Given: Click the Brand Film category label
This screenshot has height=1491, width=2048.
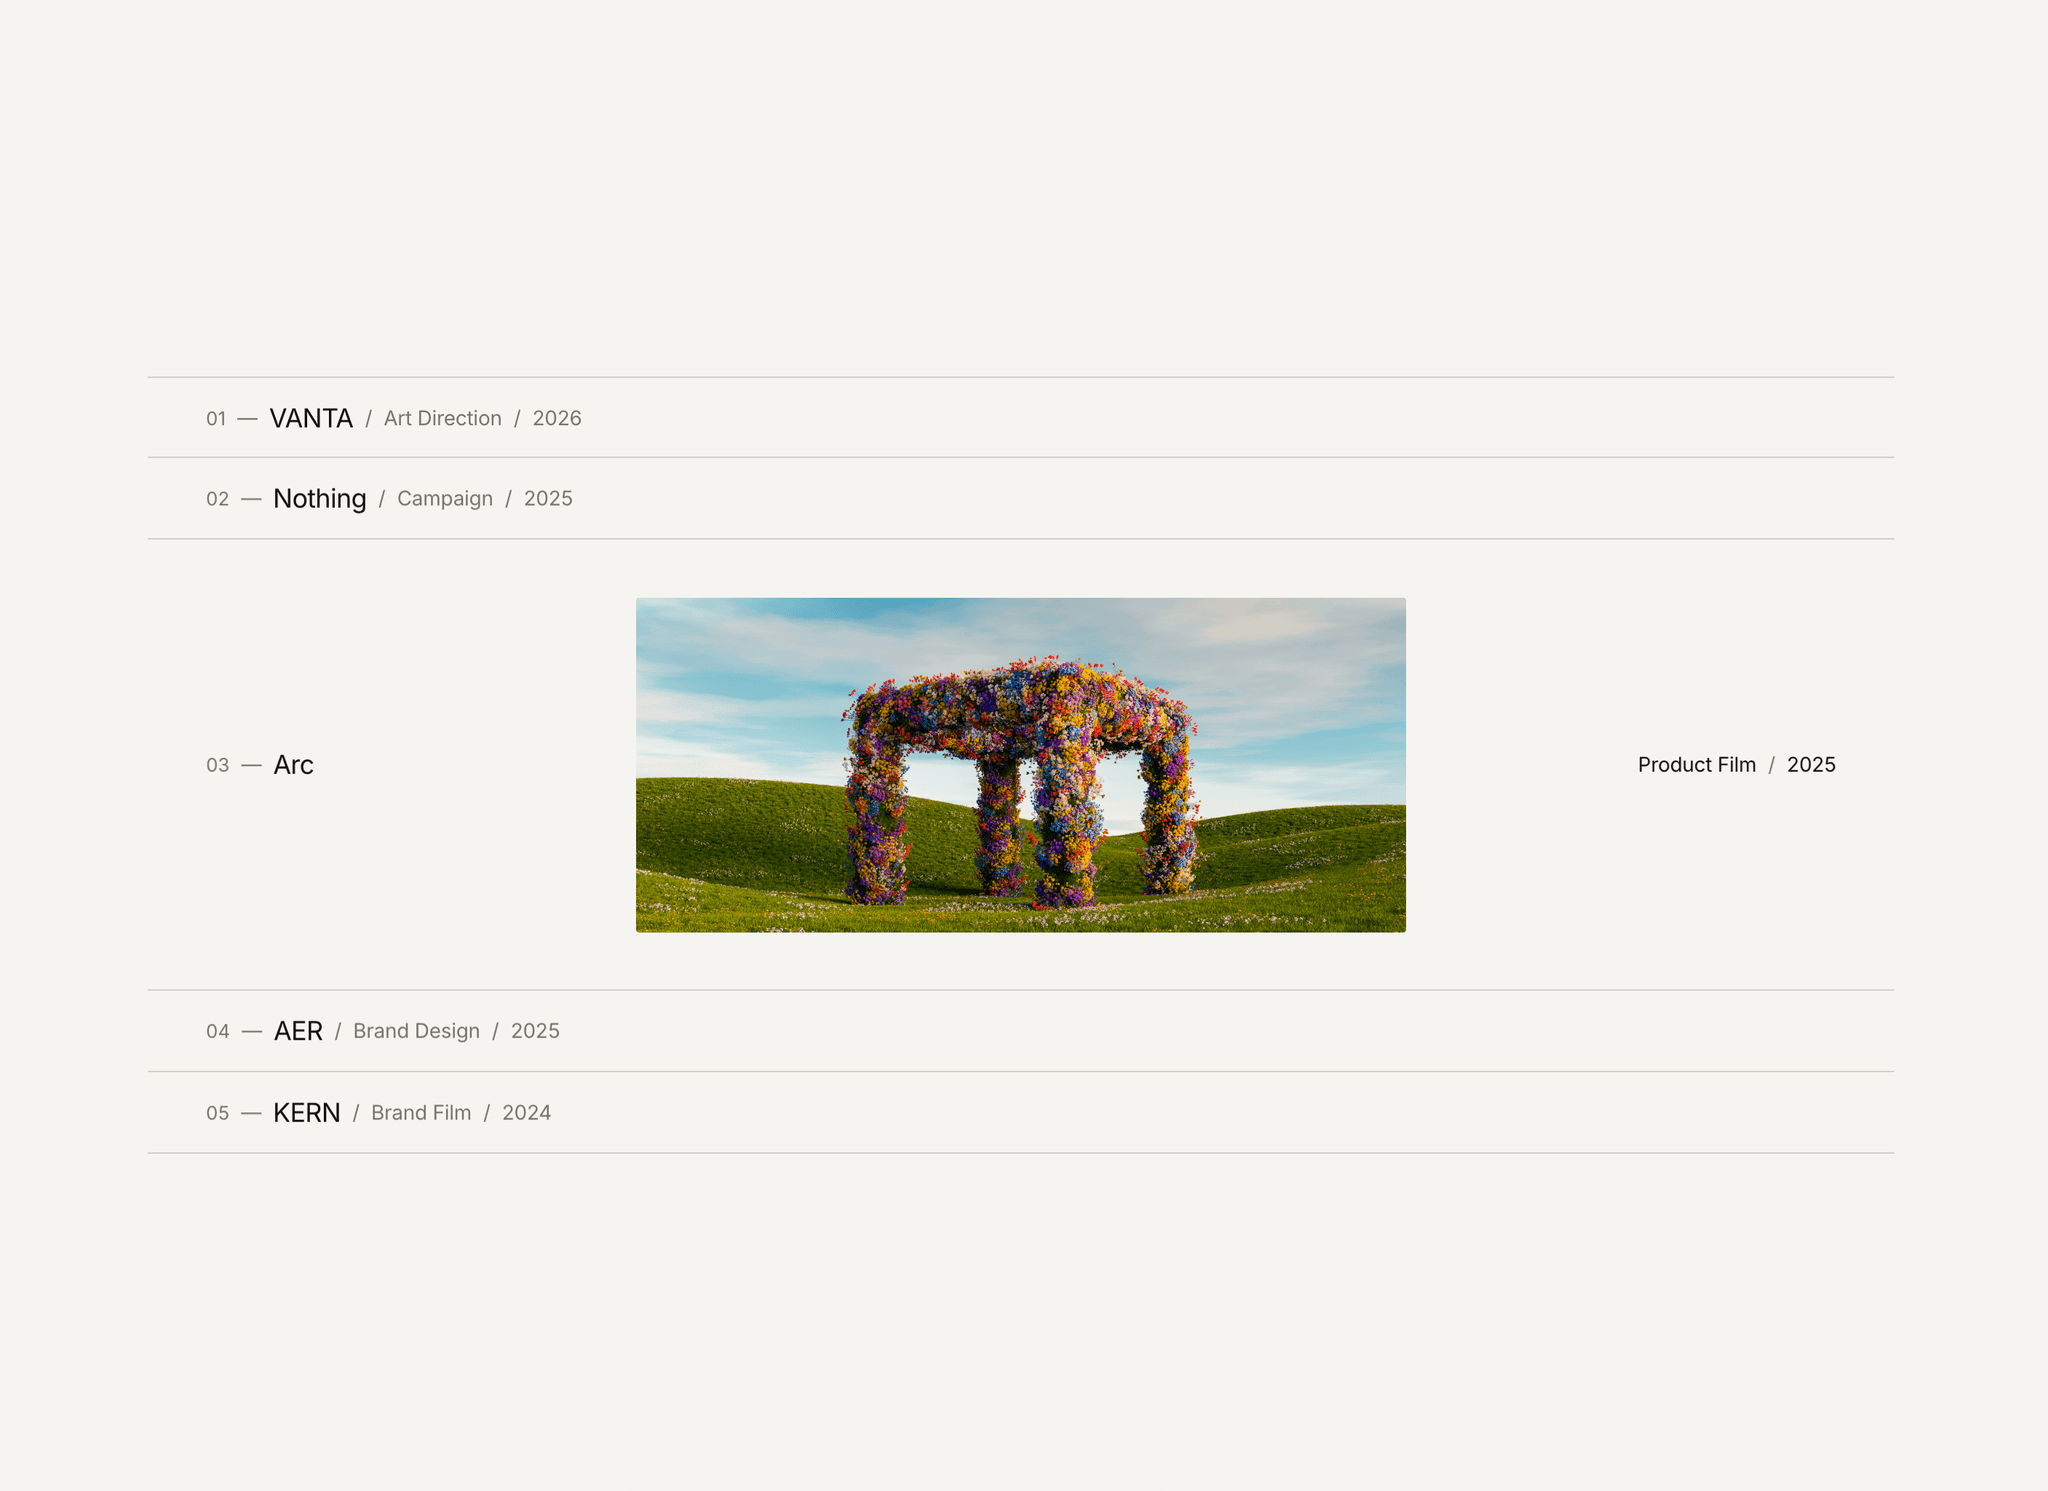Looking at the screenshot, I should pos(421,1113).
